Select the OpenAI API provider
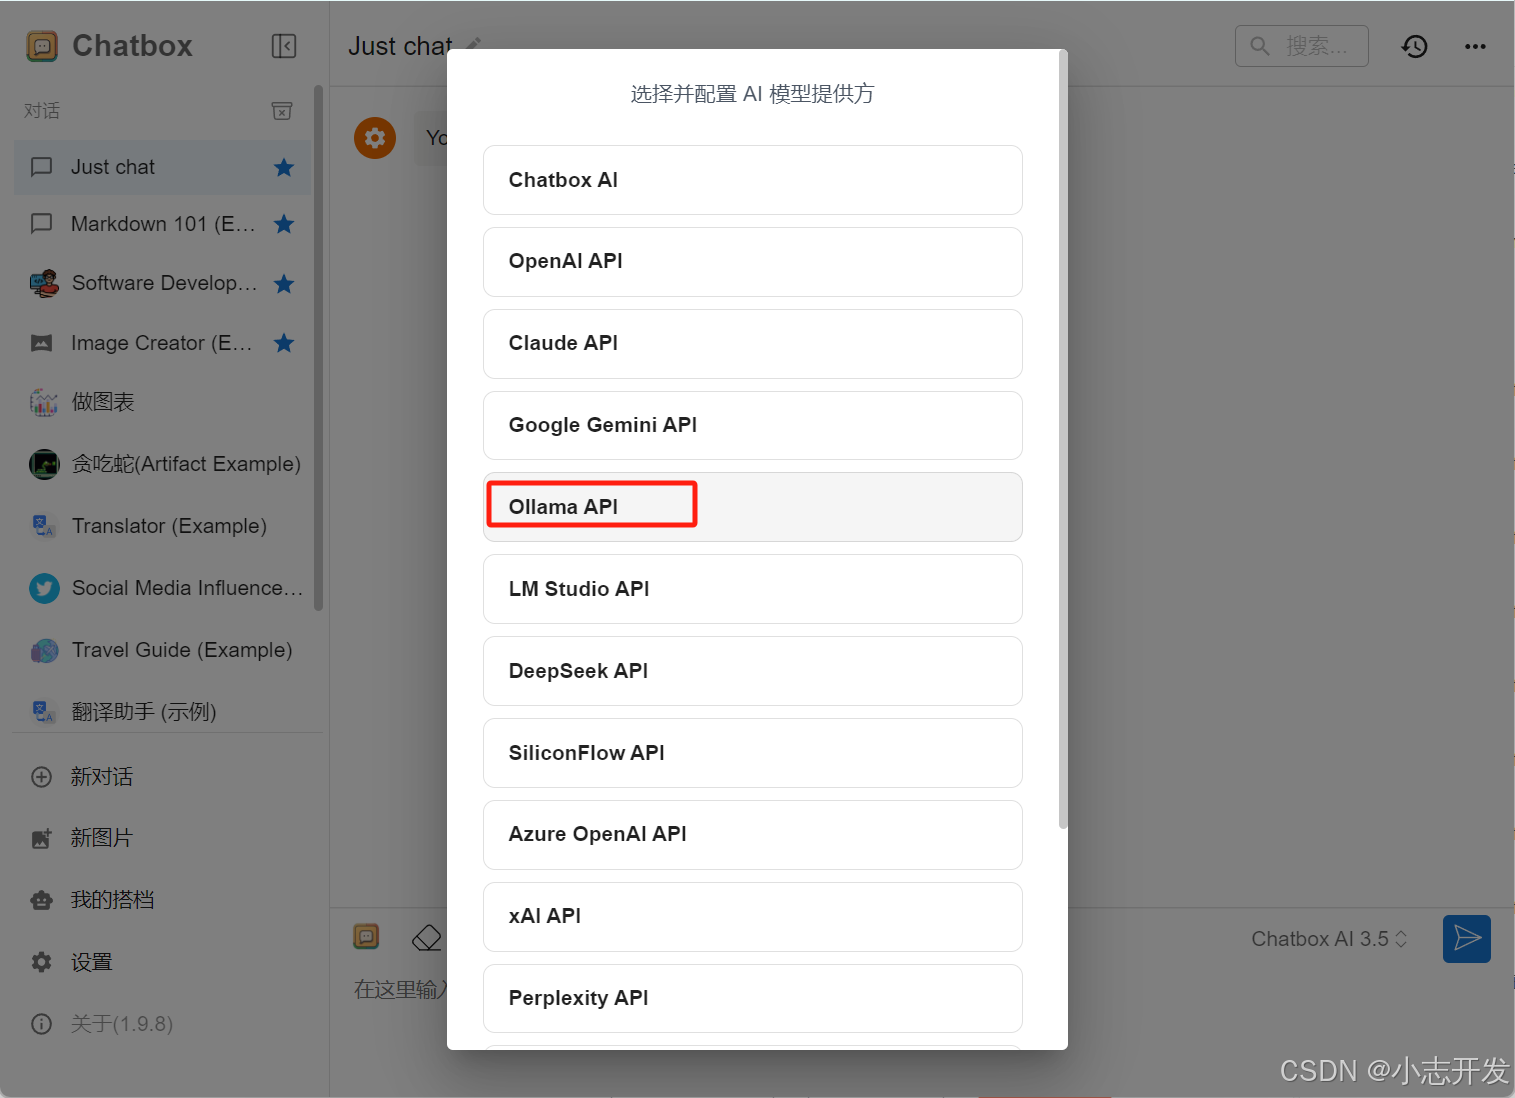 [753, 262]
